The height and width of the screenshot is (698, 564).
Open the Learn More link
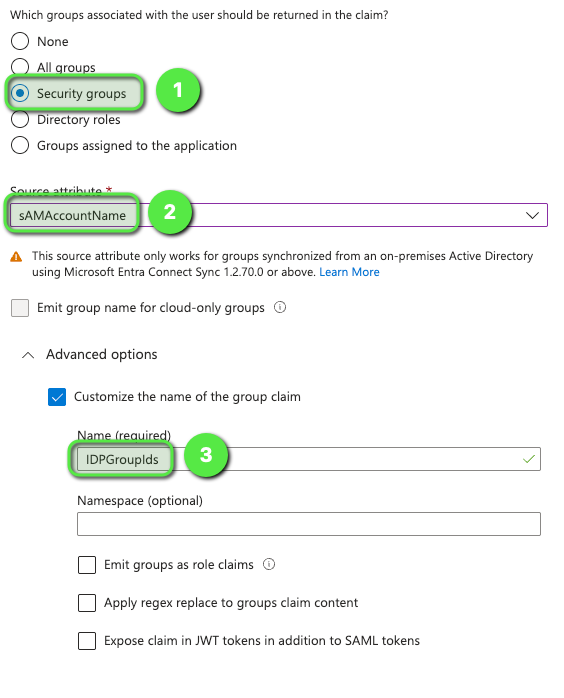pyautogui.click(x=349, y=272)
